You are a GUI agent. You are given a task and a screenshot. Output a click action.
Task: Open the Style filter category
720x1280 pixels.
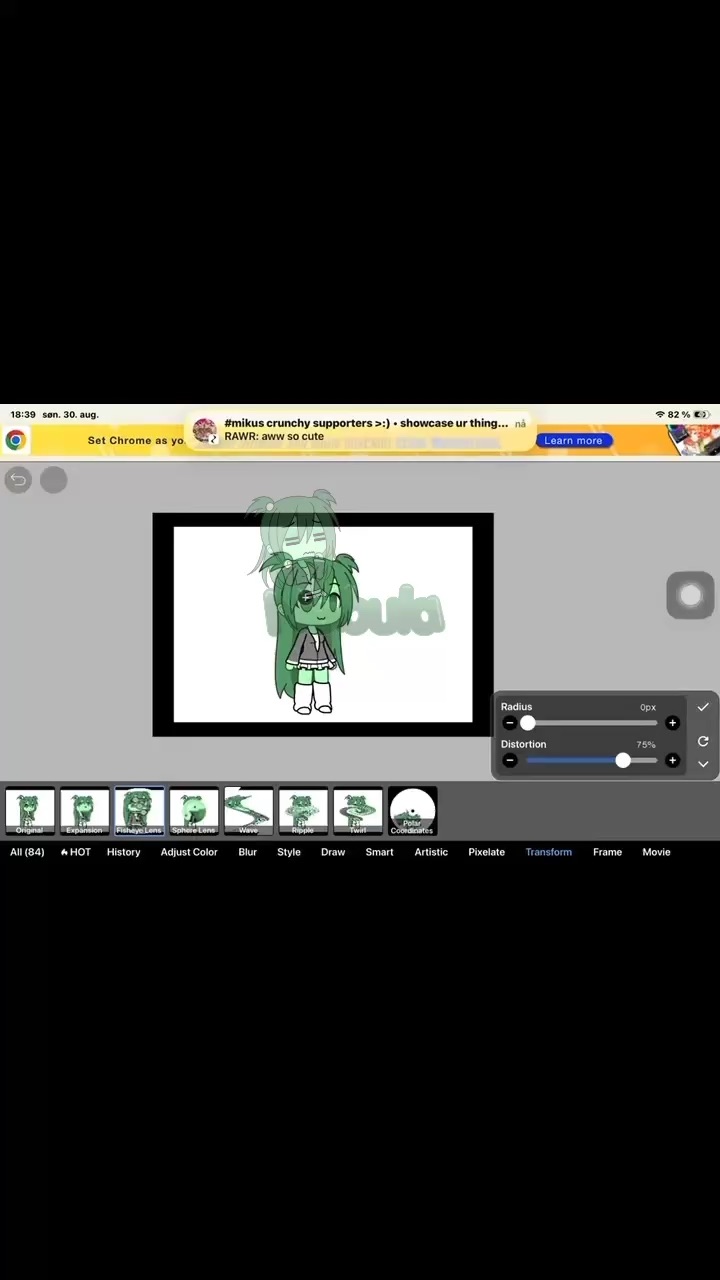[289, 852]
